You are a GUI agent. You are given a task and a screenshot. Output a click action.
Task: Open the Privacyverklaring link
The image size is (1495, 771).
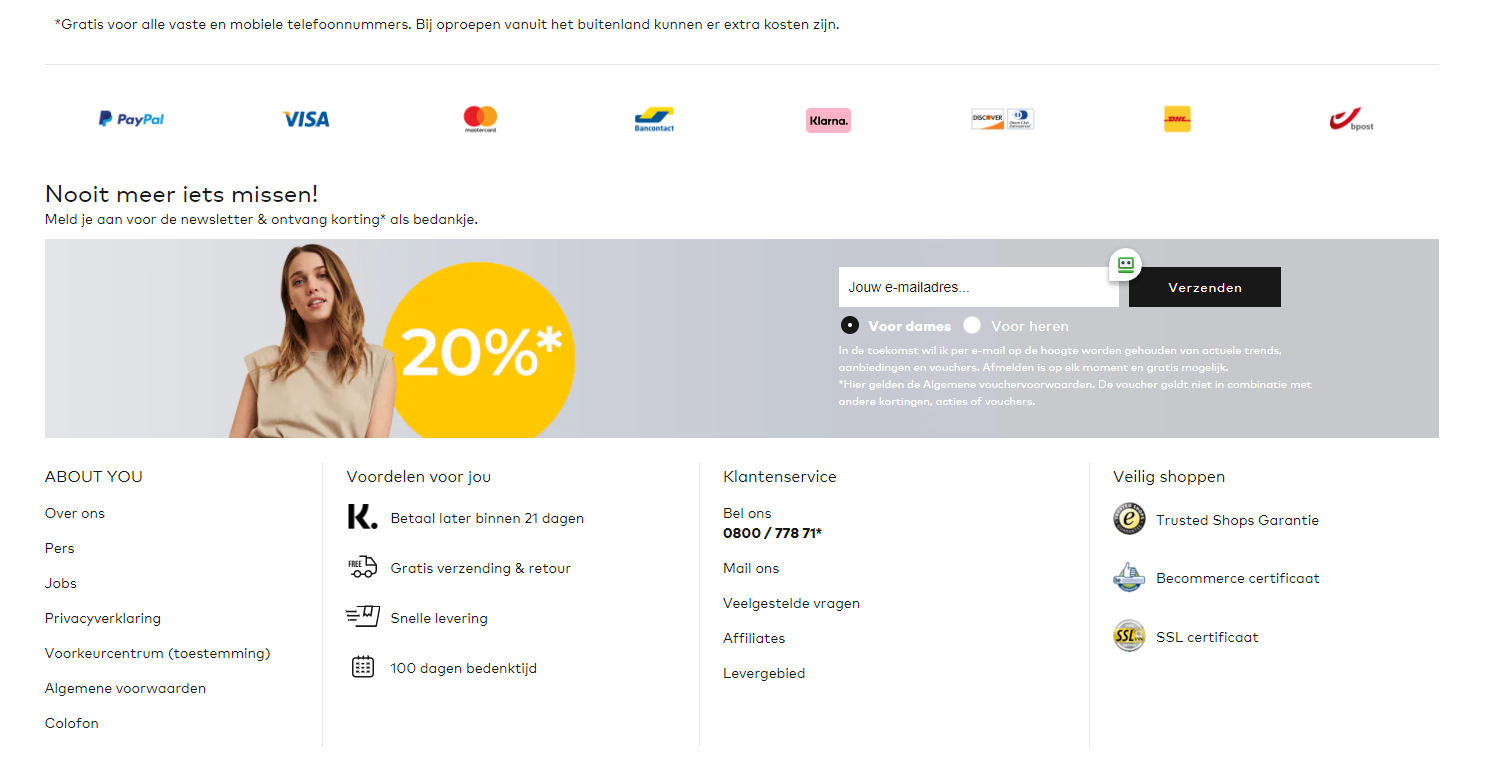103,618
